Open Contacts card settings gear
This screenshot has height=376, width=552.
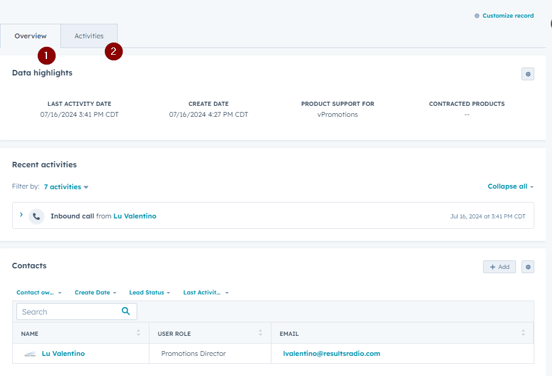(527, 267)
